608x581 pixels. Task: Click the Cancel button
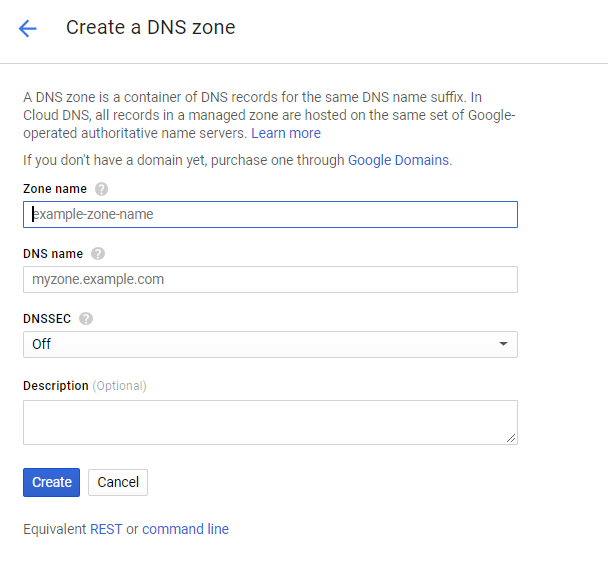pos(118,482)
